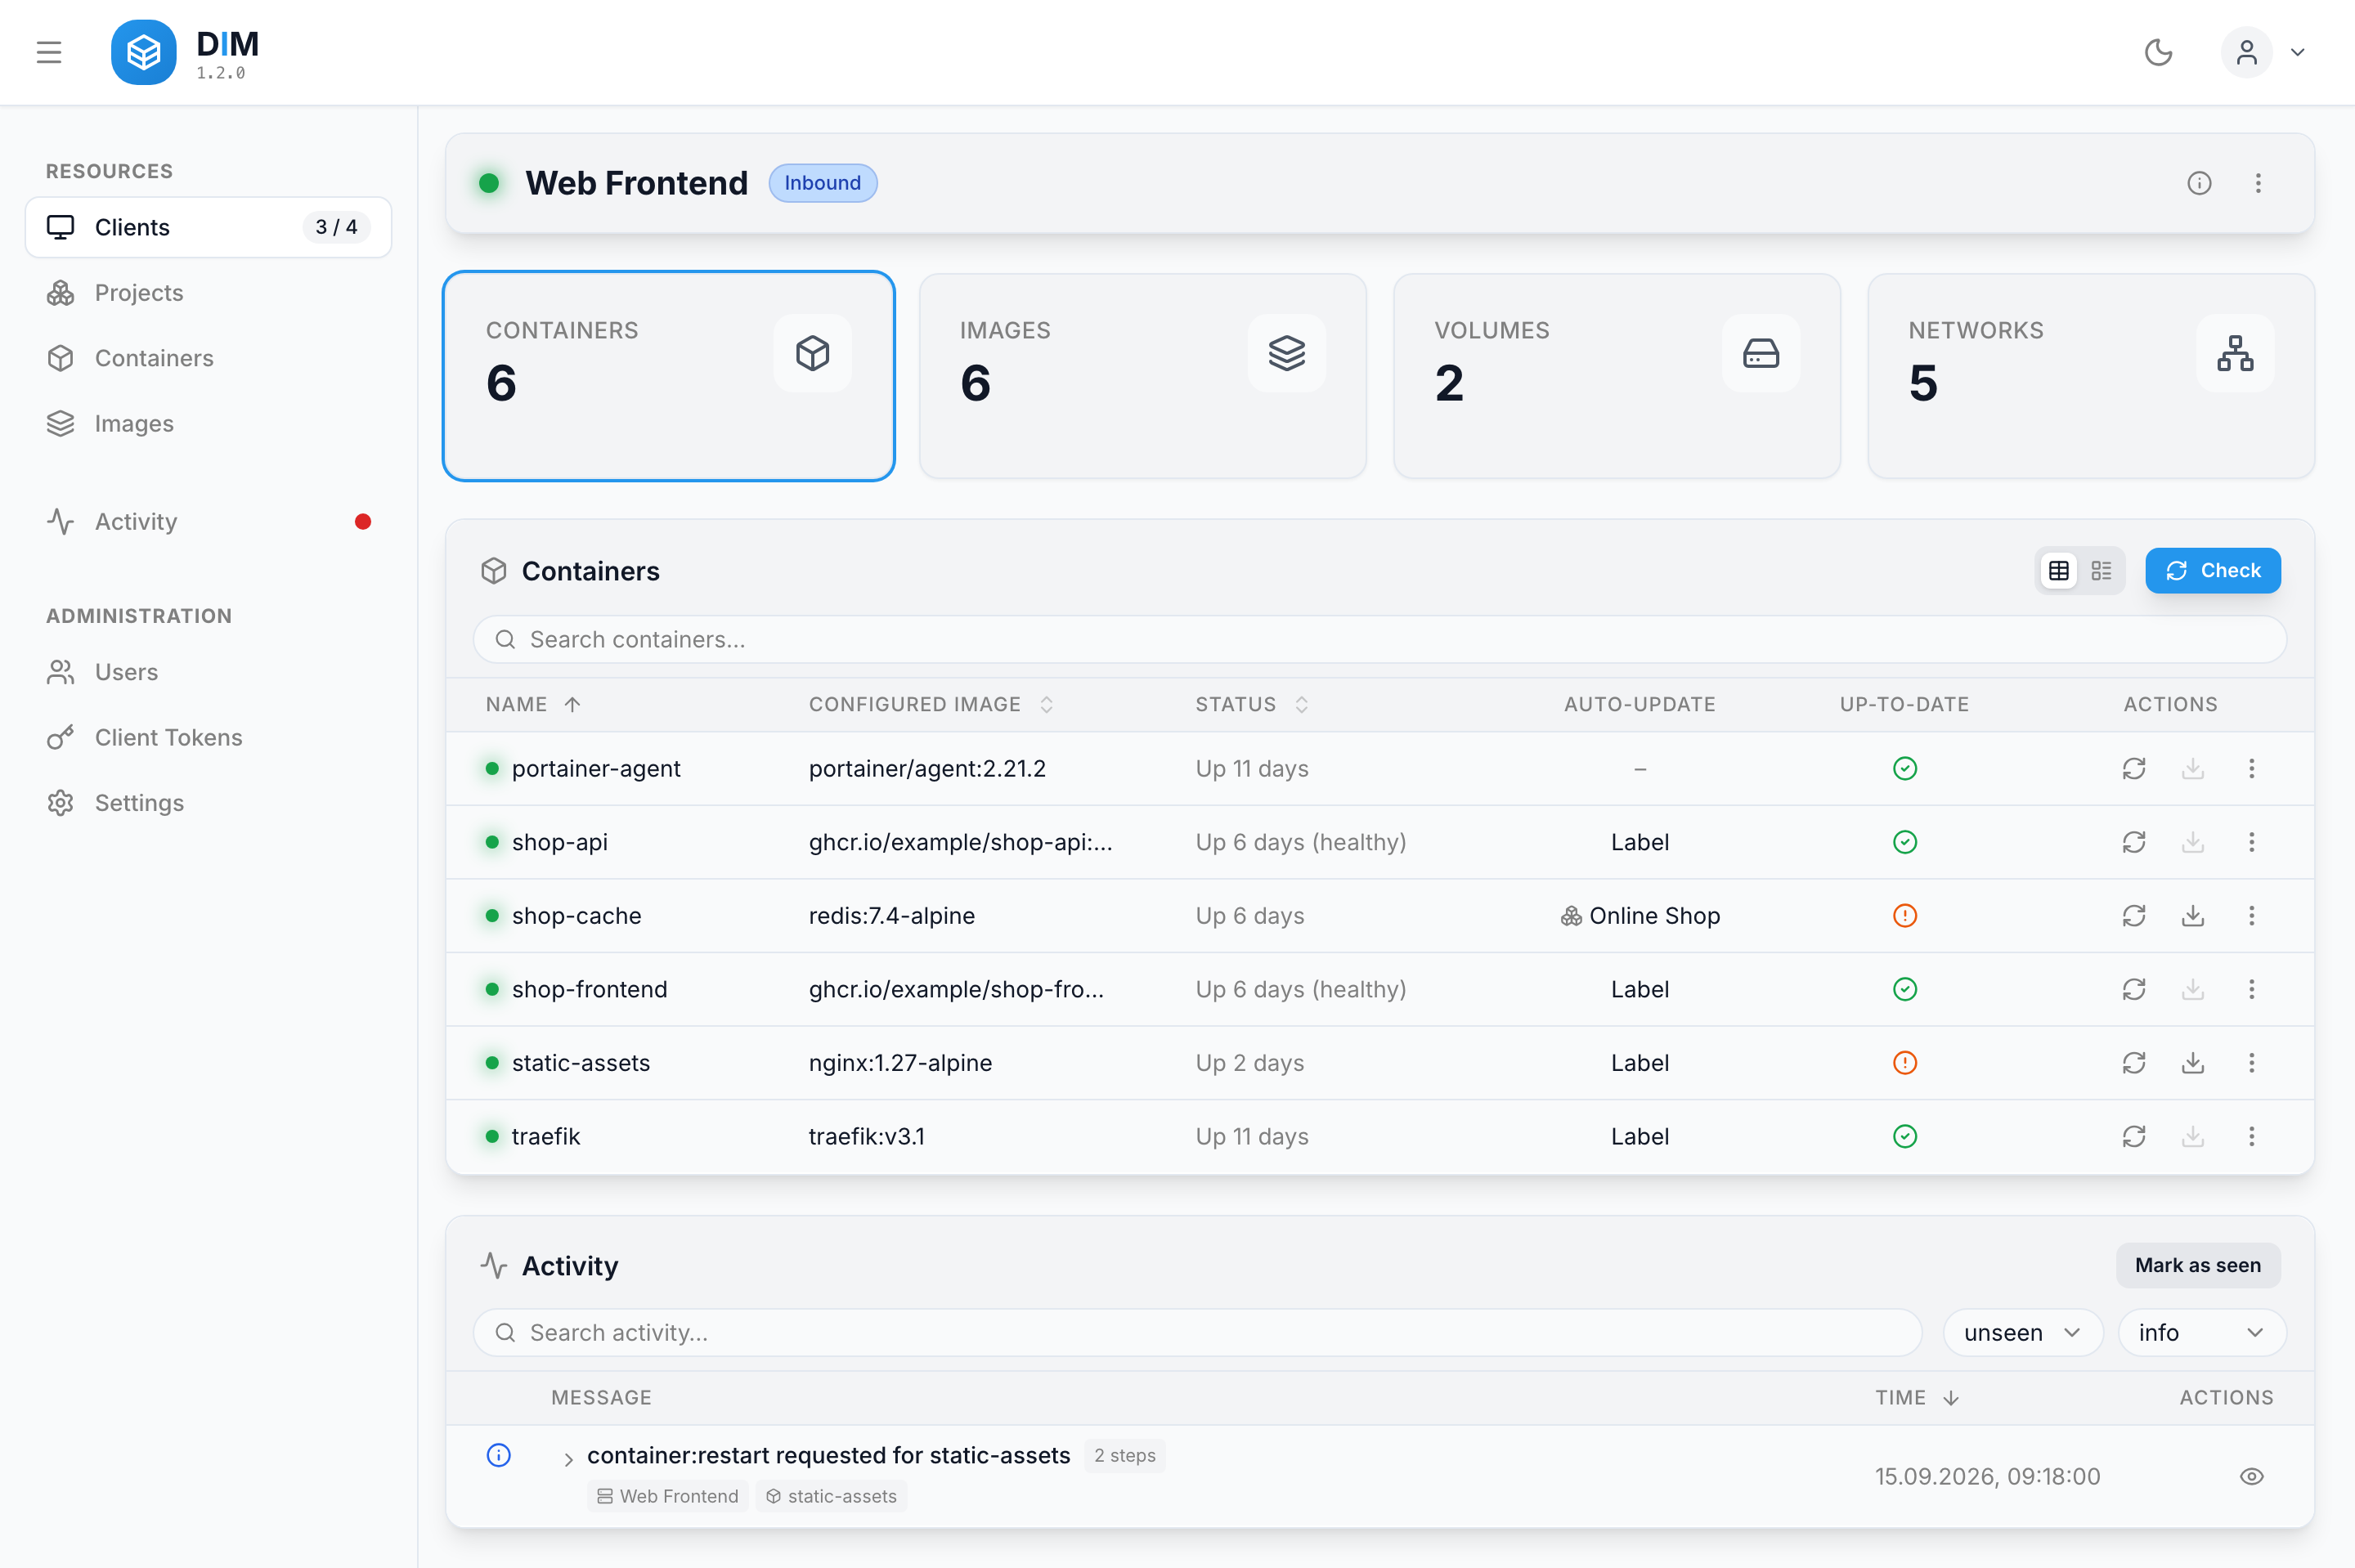This screenshot has height=1568, width=2355.
Task: Open Activity in the sidebar
Action: [x=208, y=522]
